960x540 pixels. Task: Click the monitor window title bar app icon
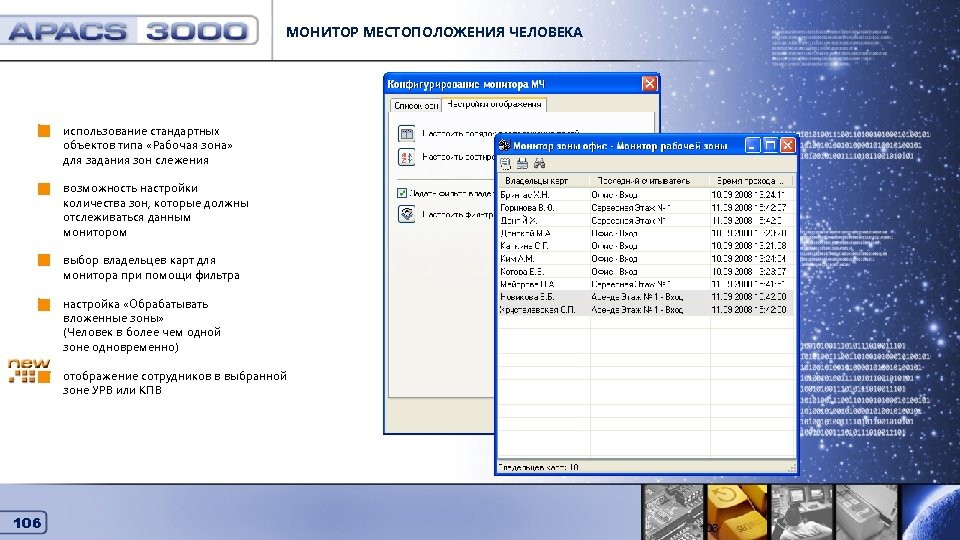504,145
